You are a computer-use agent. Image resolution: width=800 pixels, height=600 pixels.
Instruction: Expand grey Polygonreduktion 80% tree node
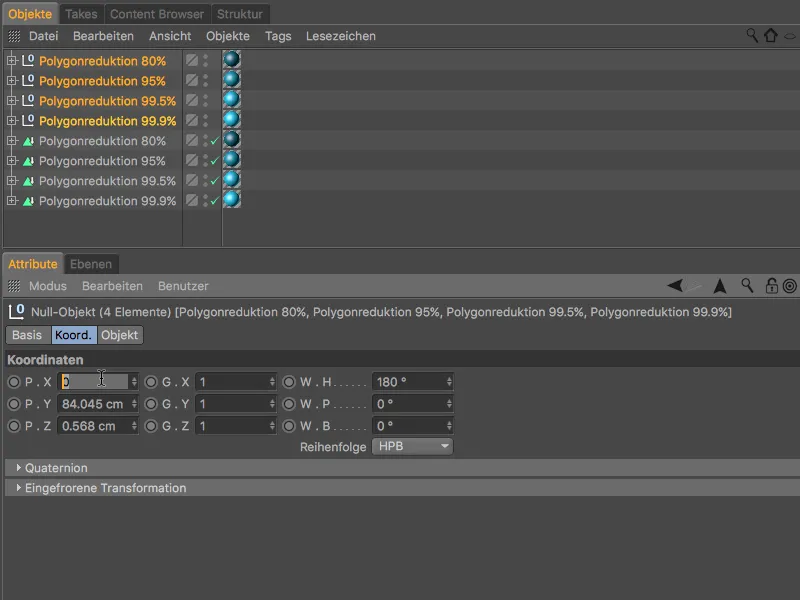pyautogui.click(x=12, y=141)
